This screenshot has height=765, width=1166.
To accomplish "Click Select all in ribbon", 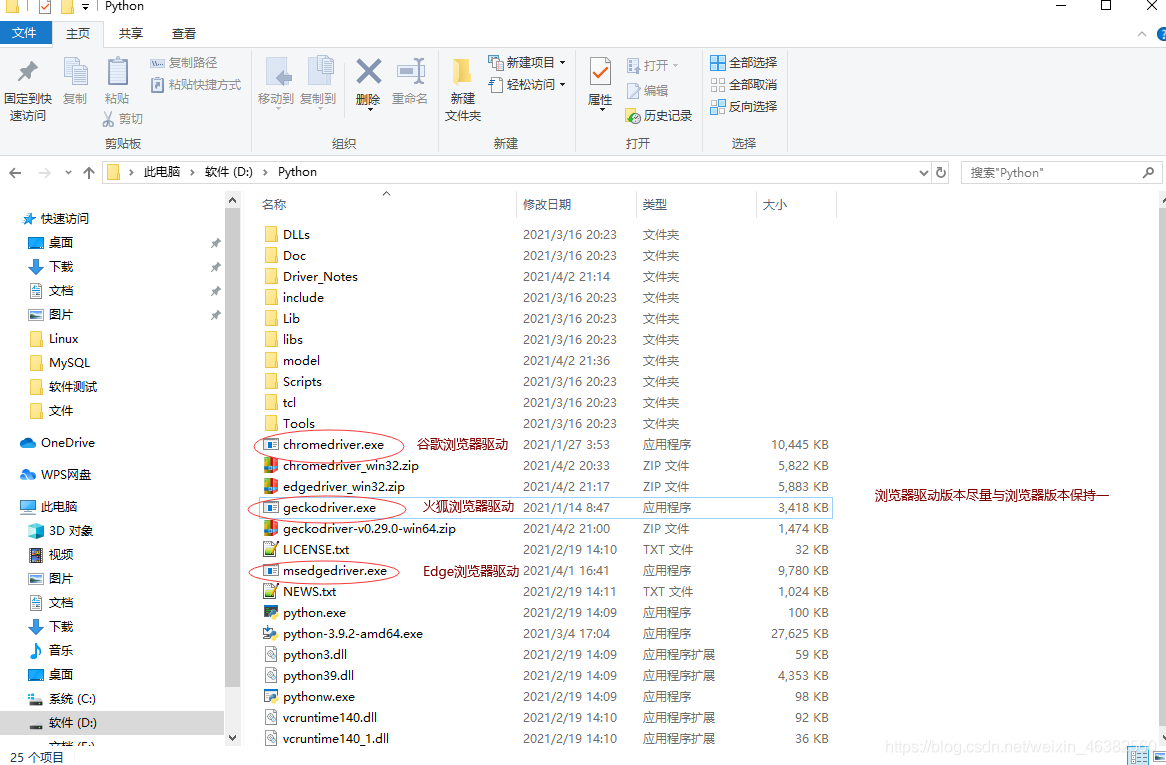I will pyautogui.click(x=744, y=62).
